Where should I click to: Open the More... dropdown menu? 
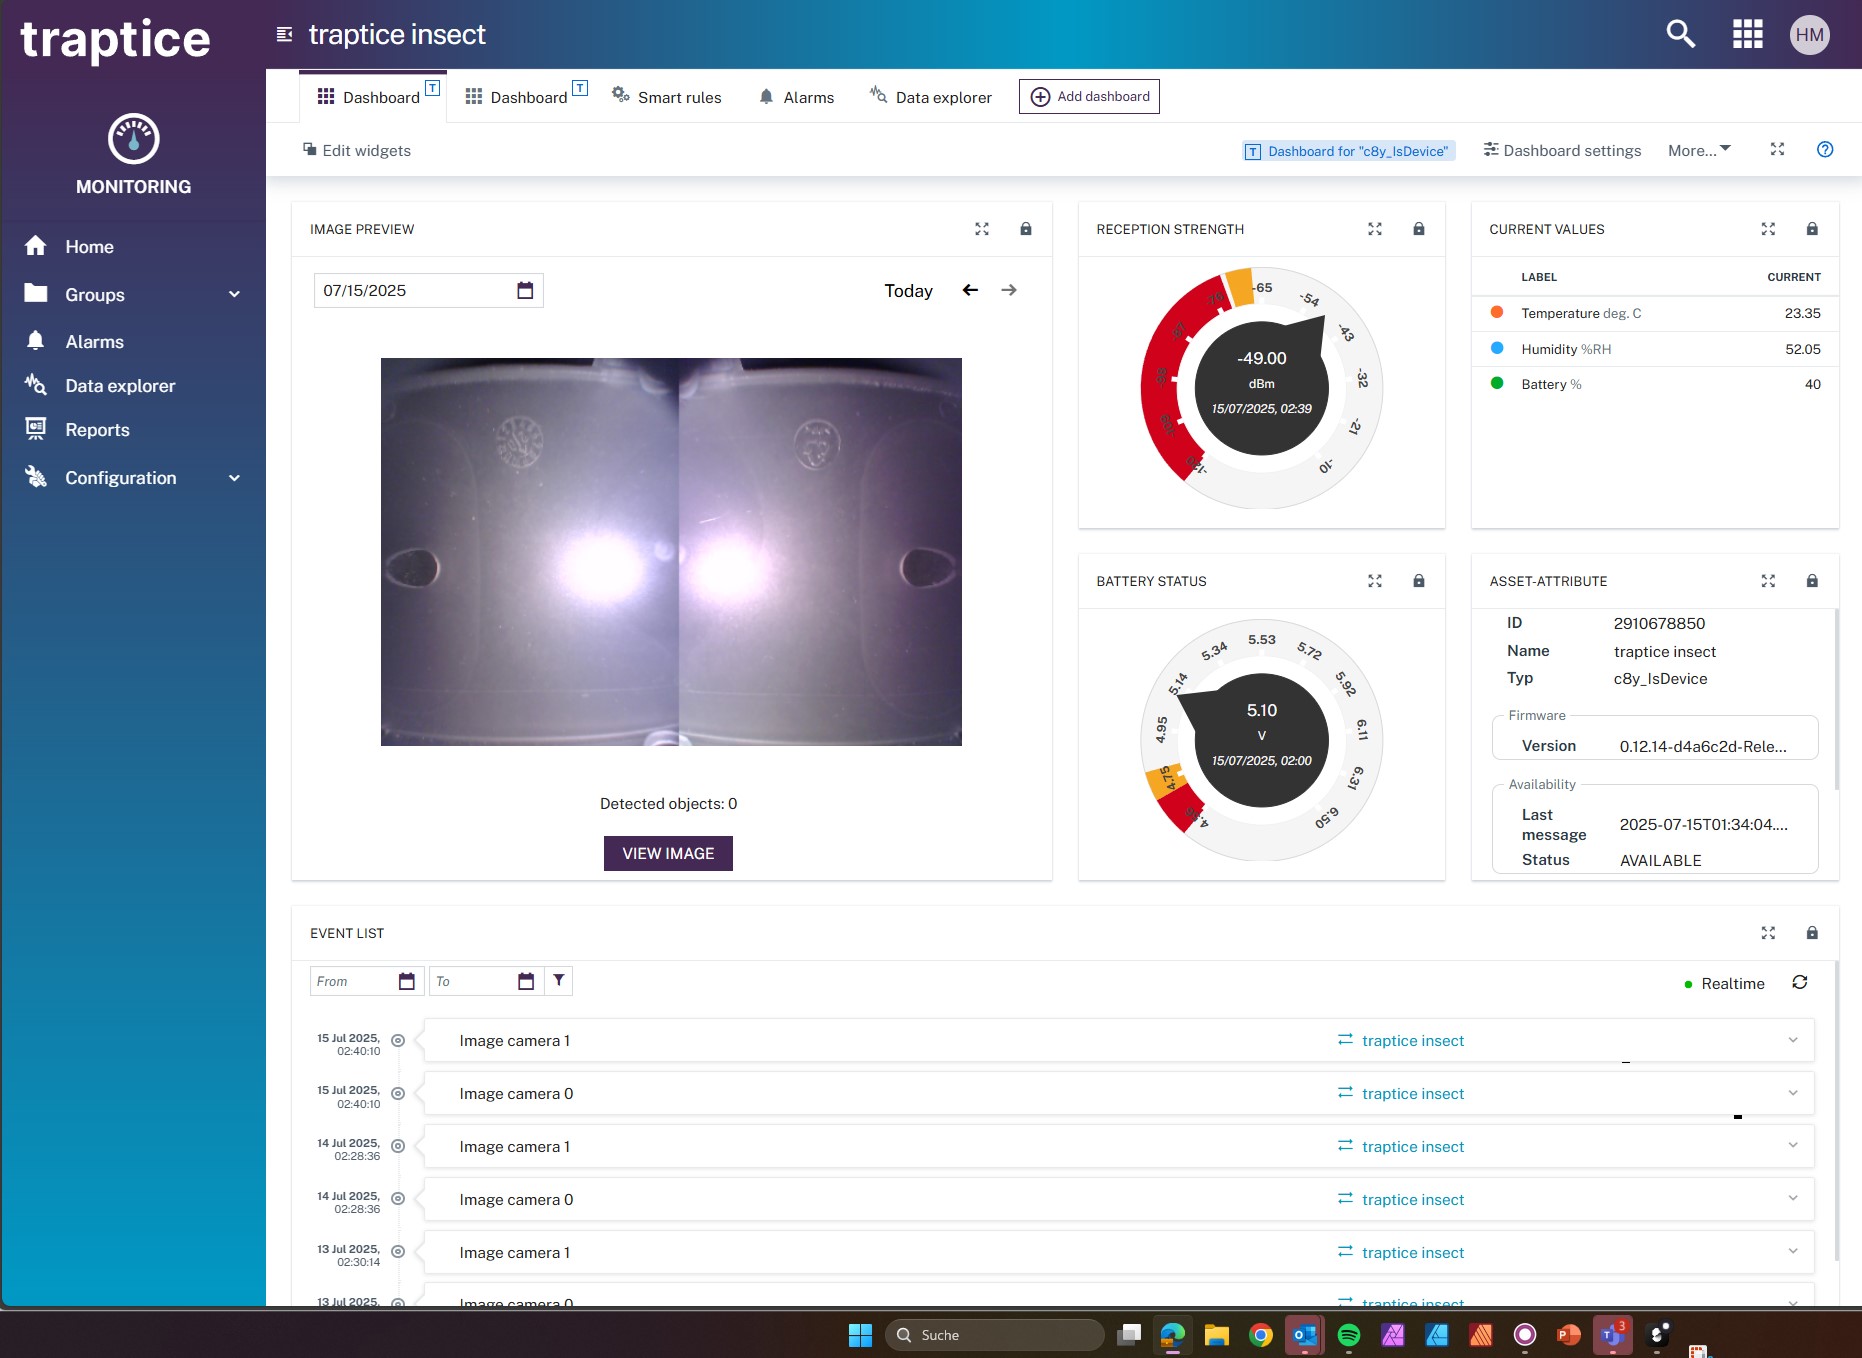click(1698, 150)
